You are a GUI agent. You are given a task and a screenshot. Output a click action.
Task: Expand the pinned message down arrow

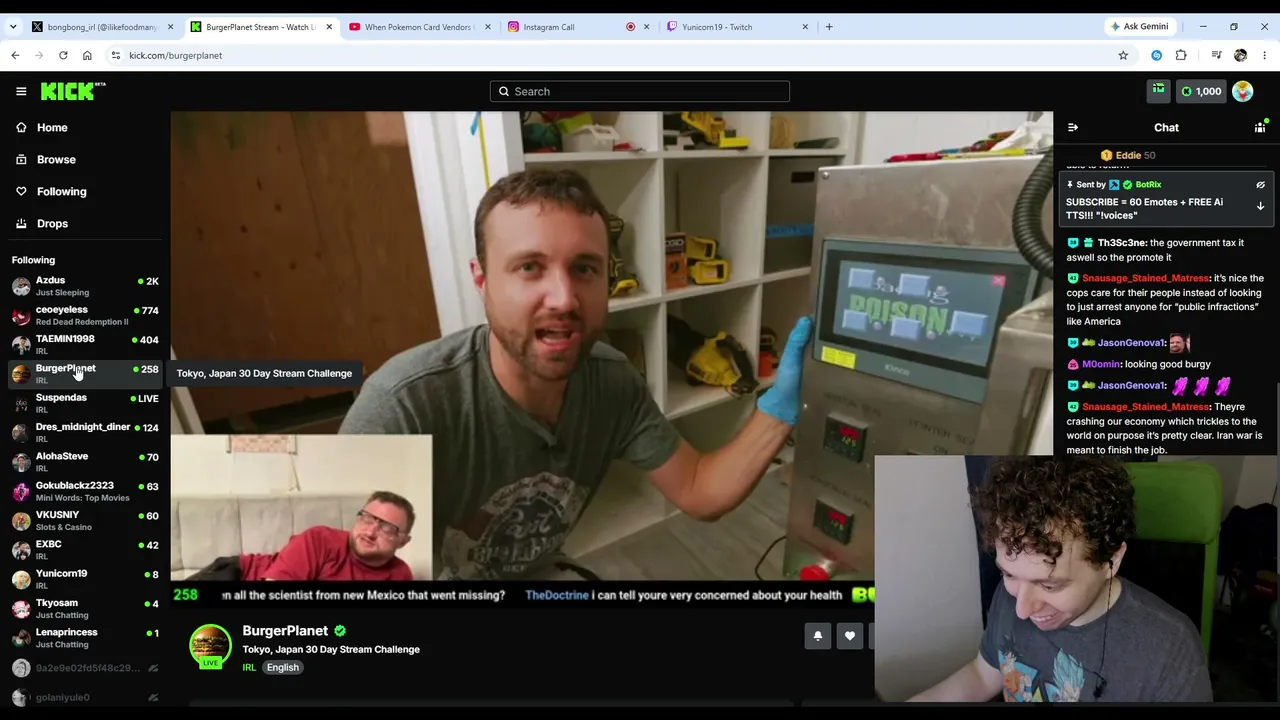tap(1260, 206)
